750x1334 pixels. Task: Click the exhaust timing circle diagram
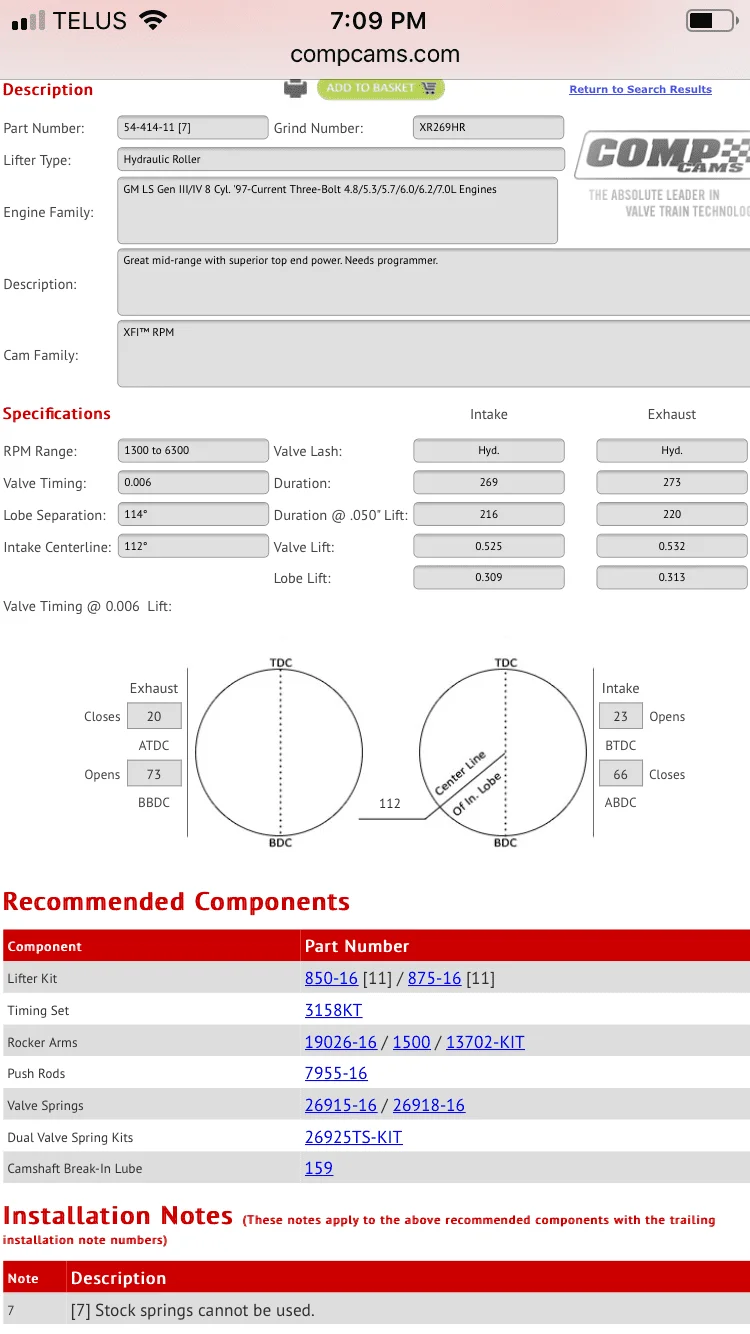280,752
